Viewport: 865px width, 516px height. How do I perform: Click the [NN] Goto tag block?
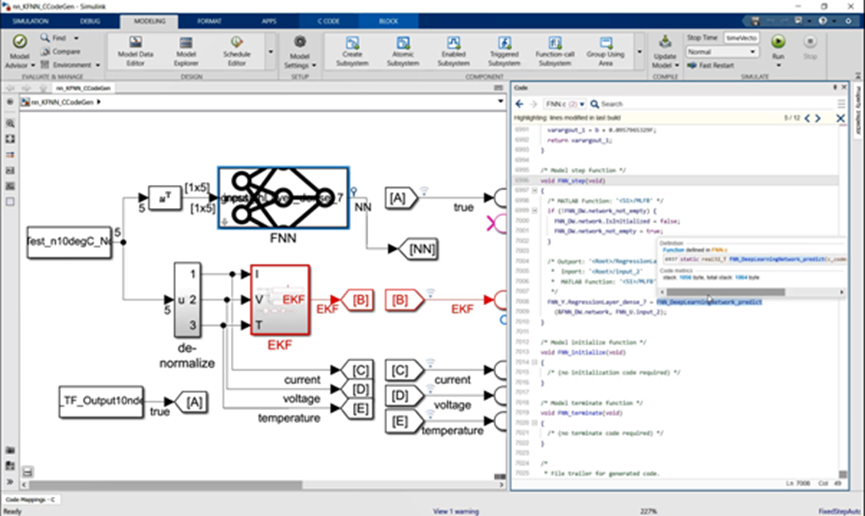click(417, 249)
